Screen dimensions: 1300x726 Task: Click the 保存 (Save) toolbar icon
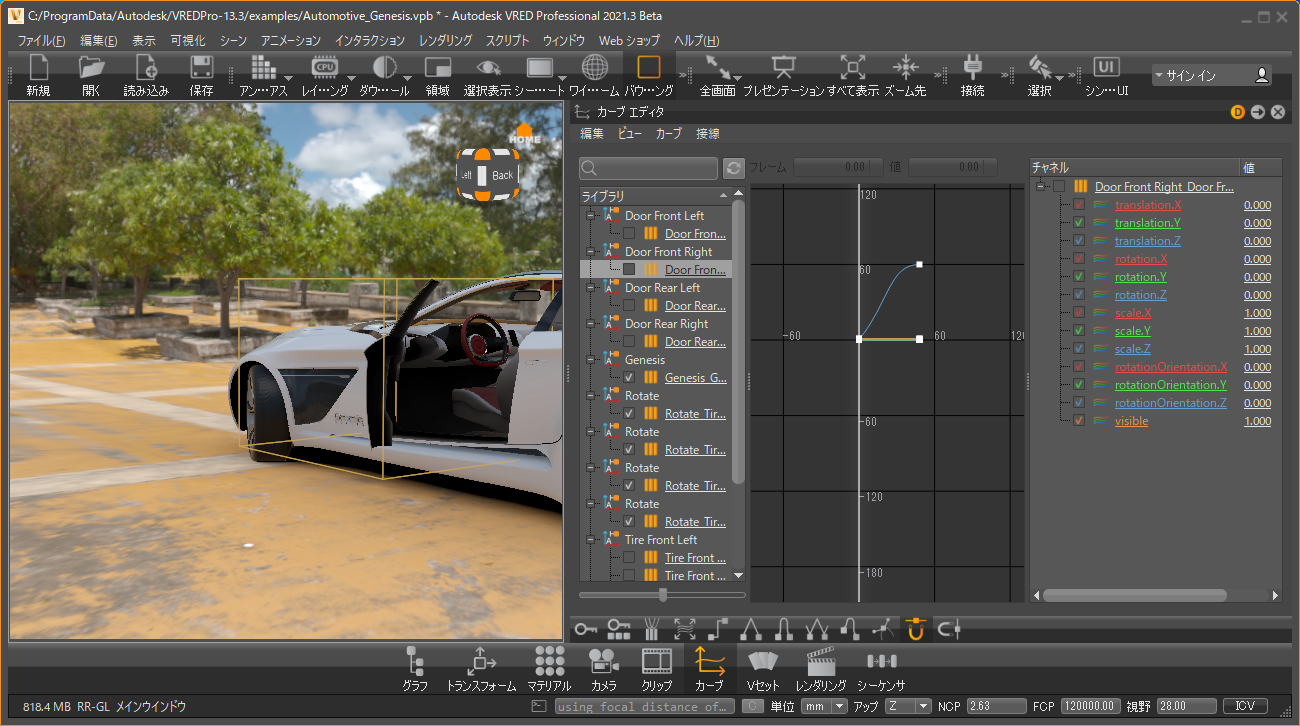click(201, 68)
